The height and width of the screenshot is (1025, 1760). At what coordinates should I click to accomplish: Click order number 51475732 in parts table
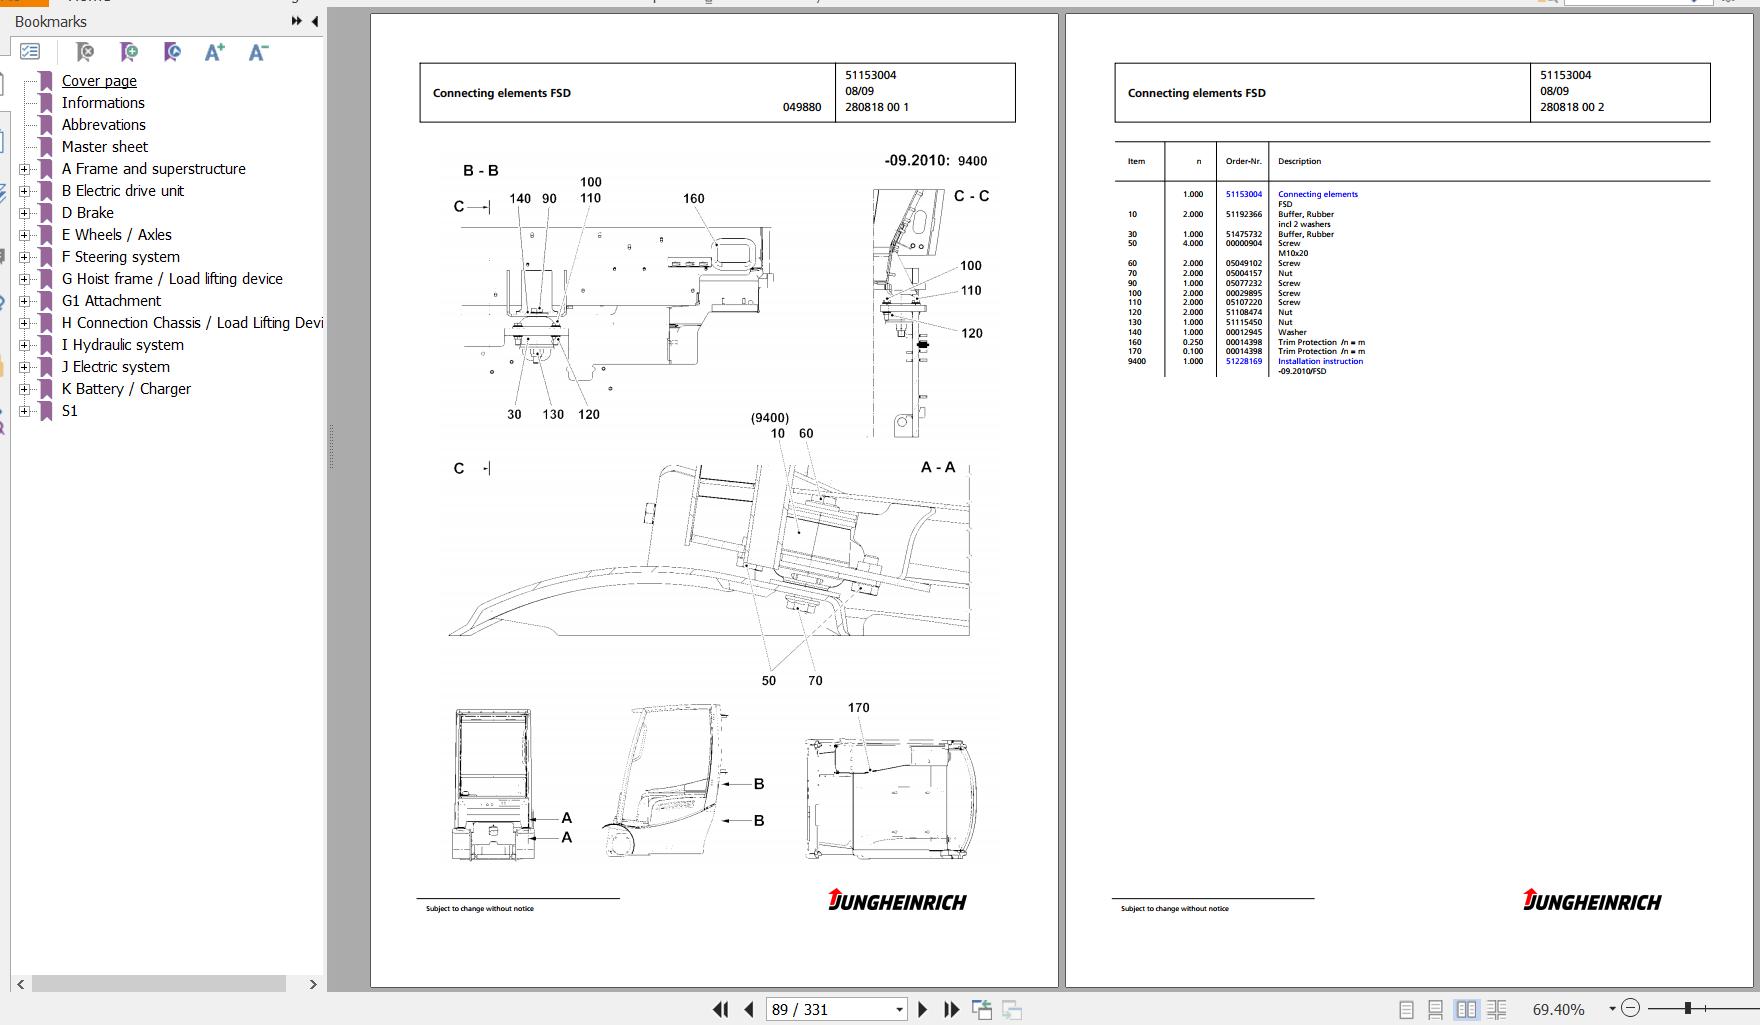tap(1244, 234)
